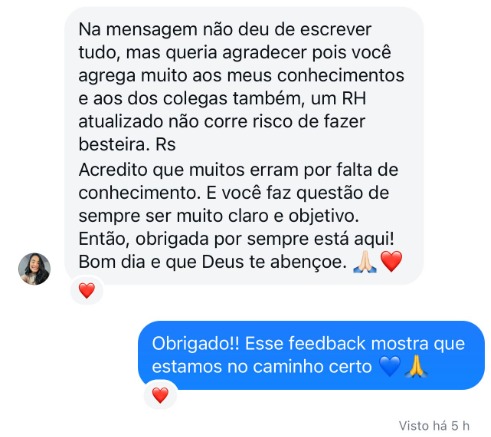
Task: Click line "agrega muito aos meus conhecimentos"
Action: pyautogui.click(x=241, y=75)
